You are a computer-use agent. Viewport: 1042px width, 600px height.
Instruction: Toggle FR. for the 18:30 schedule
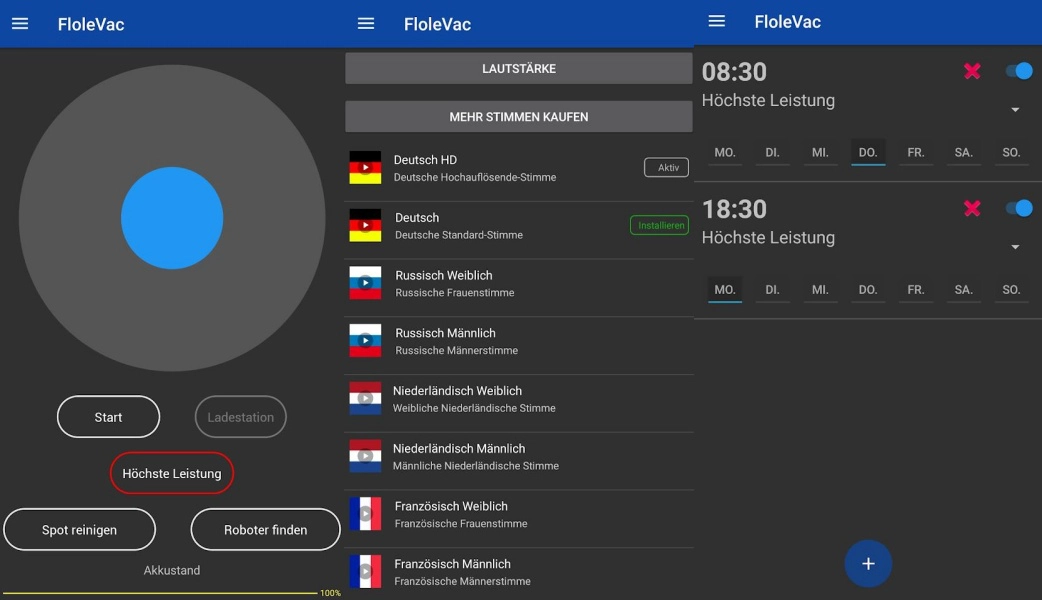tap(916, 290)
